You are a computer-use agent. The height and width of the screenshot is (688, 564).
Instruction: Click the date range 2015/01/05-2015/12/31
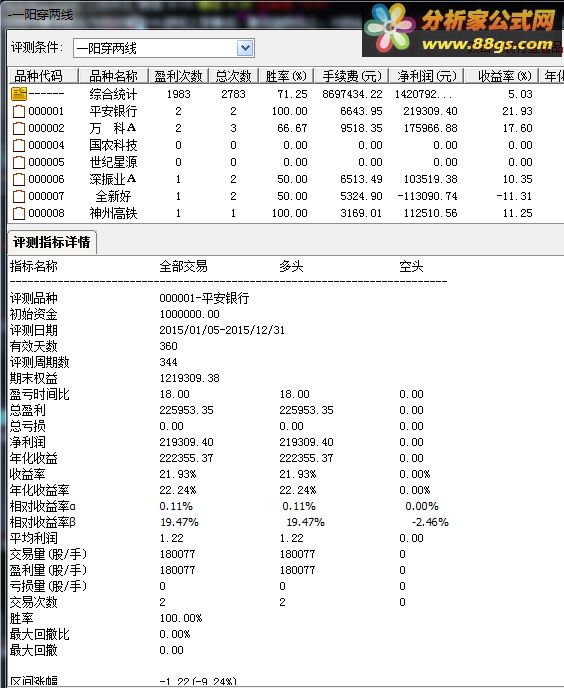[222, 330]
